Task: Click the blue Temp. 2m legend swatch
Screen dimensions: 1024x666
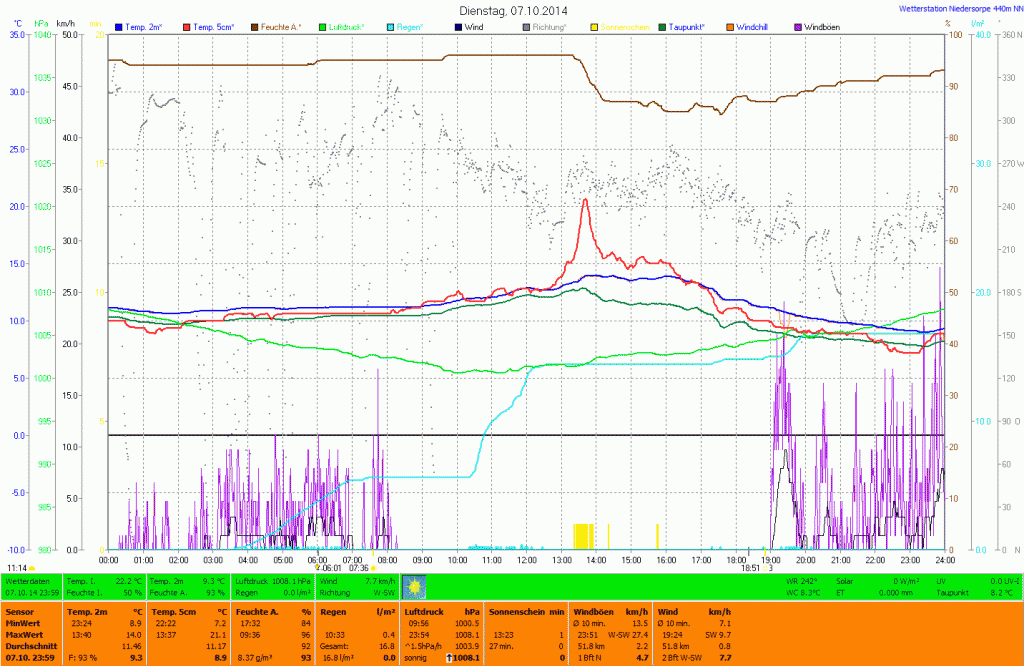Action: 119,26
